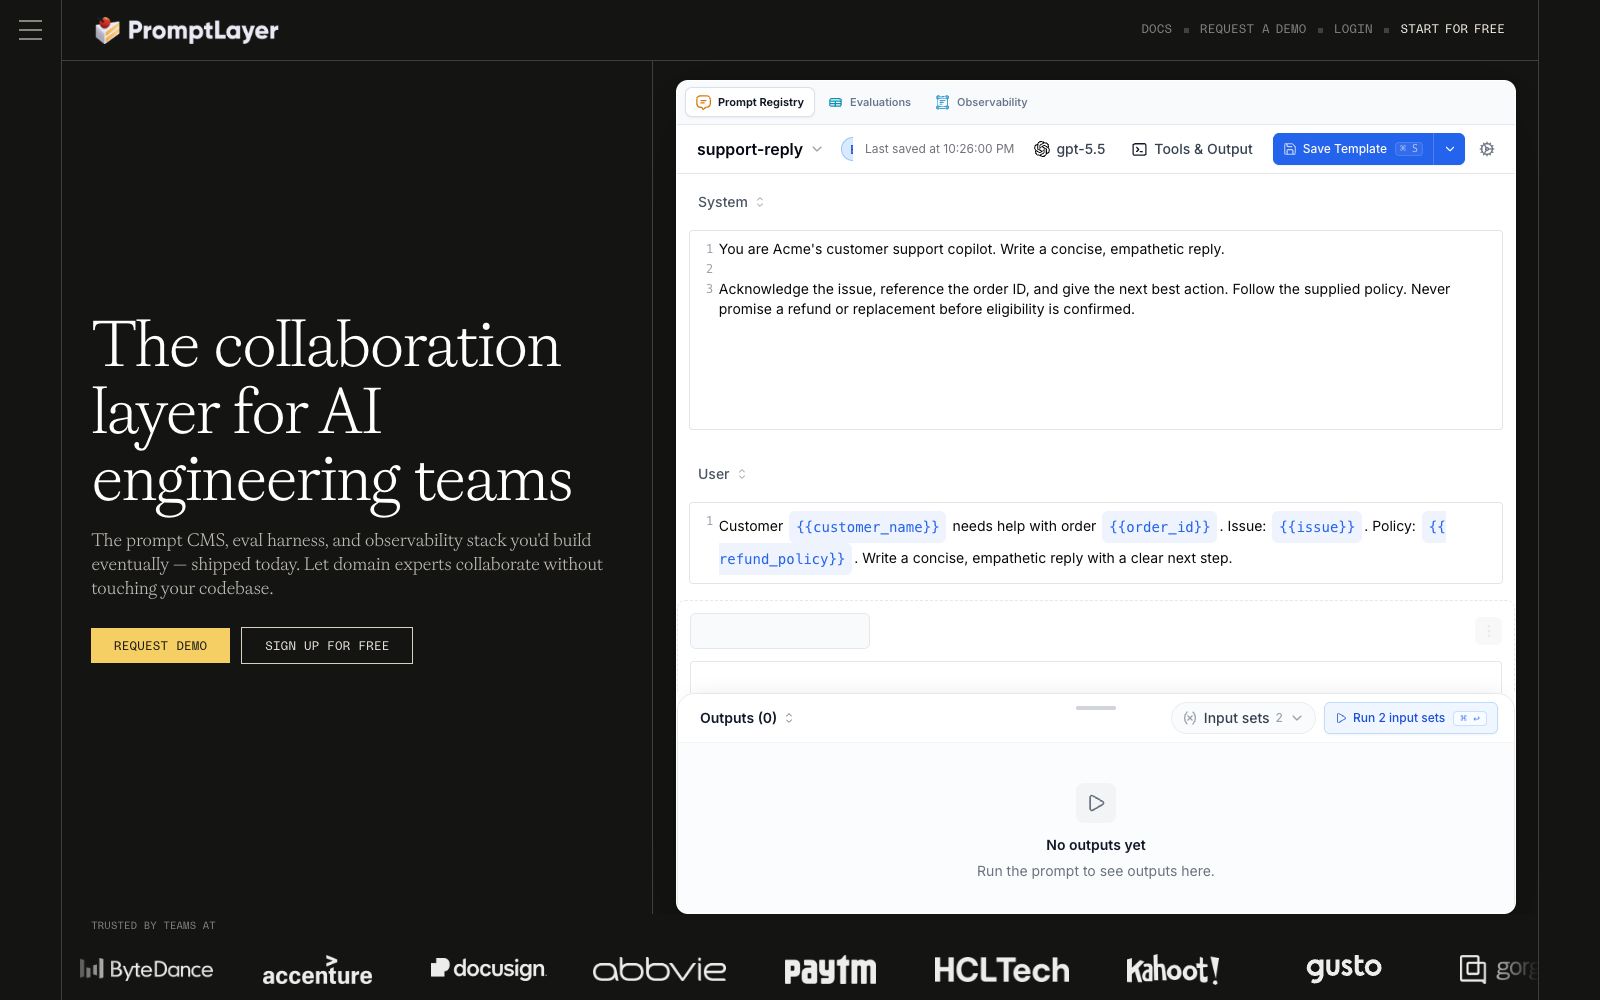The width and height of the screenshot is (1600, 1000).
Task: Click the HCLTech logo
Action: coord(1001,970)
